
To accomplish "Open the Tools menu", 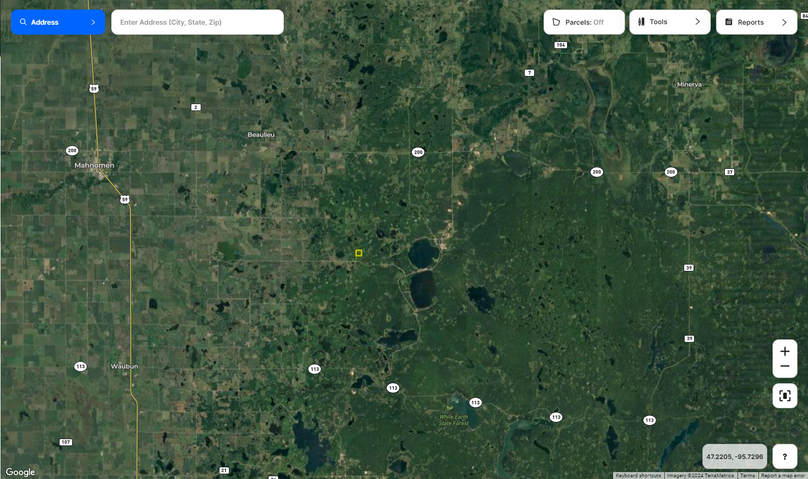I will click(669, 22).
